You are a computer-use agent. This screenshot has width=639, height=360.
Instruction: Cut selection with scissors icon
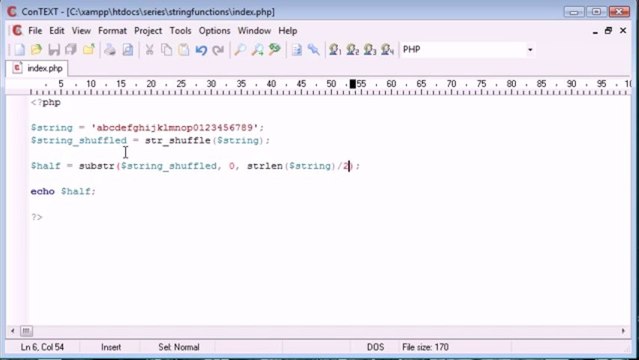tap(149, 50)
